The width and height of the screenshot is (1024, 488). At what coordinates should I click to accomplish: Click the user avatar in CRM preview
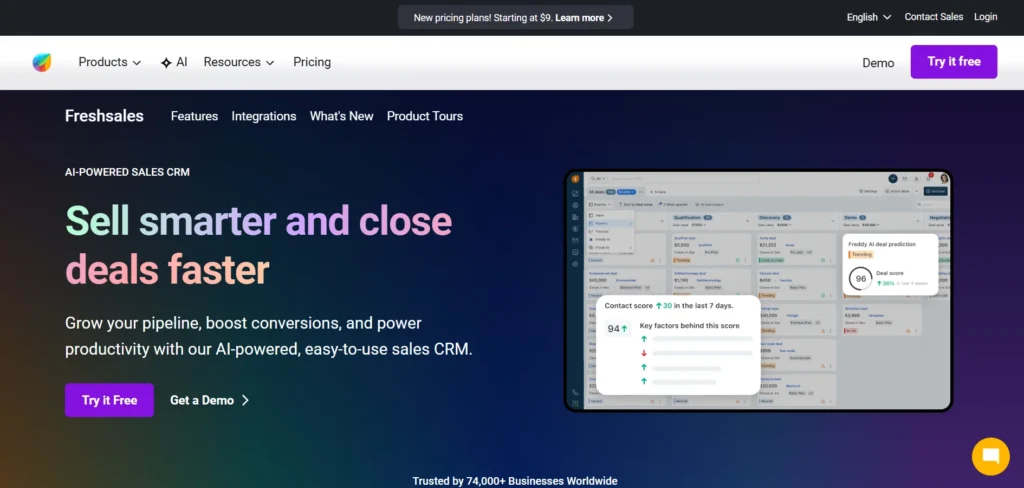point(944,178)
